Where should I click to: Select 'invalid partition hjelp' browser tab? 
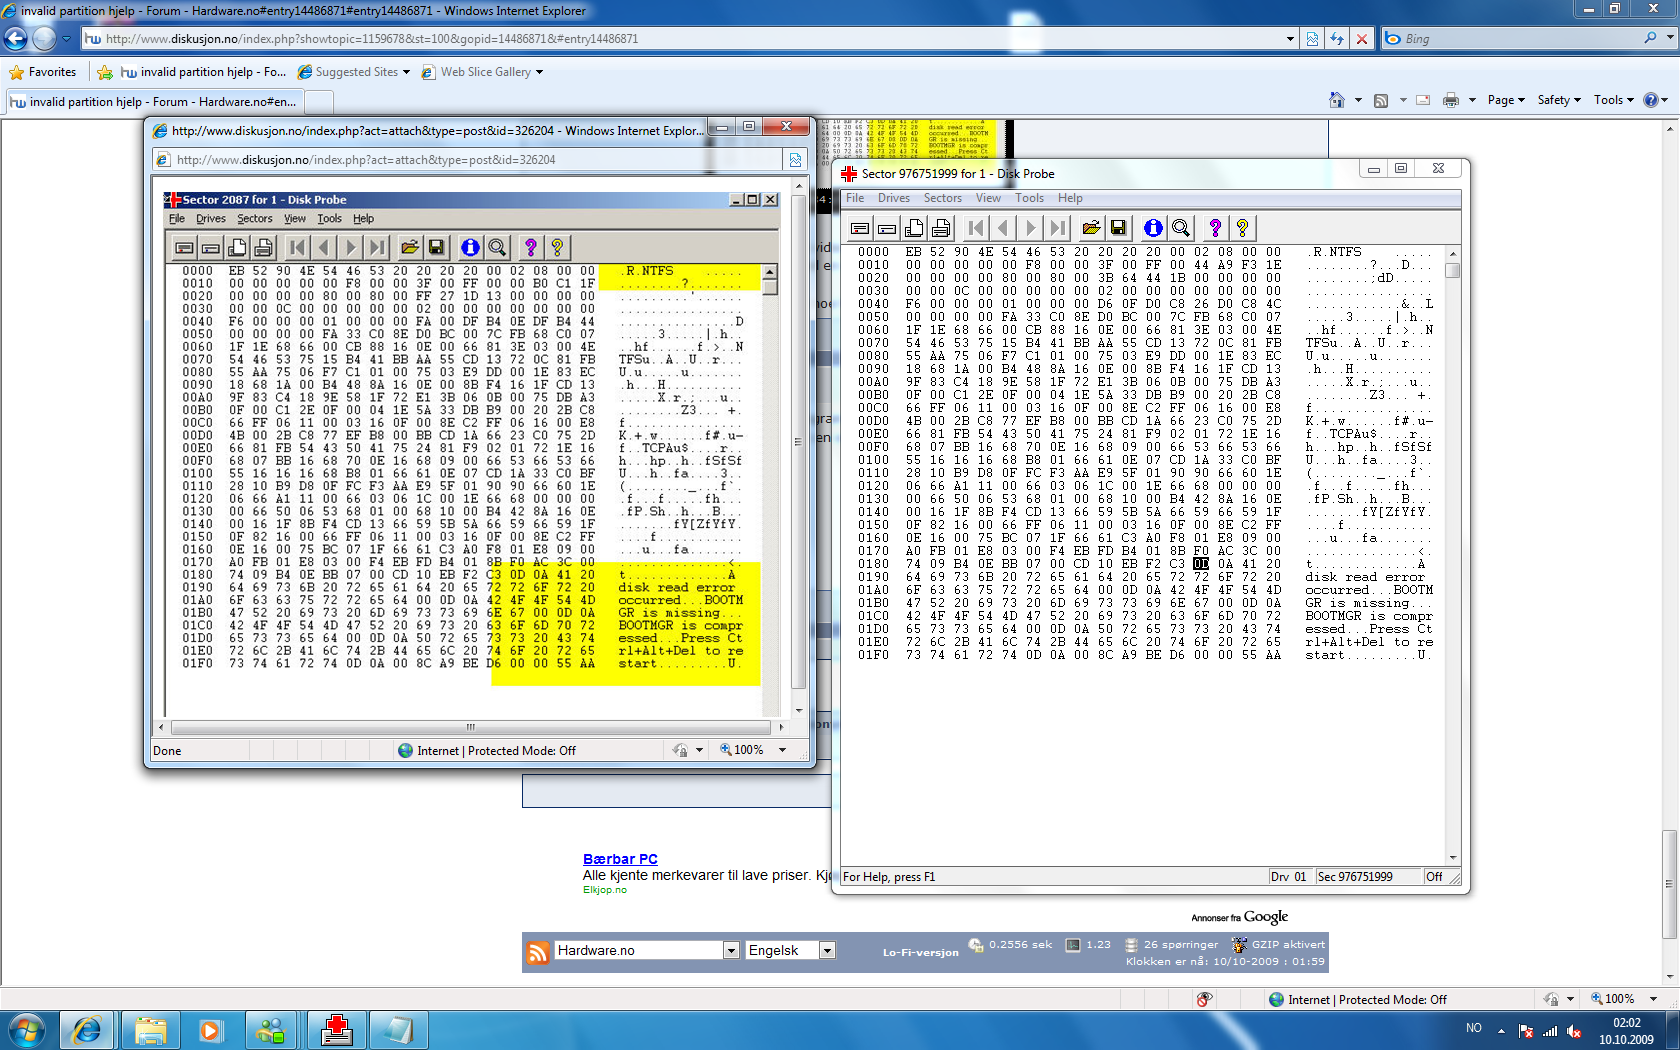click(154, 102)
